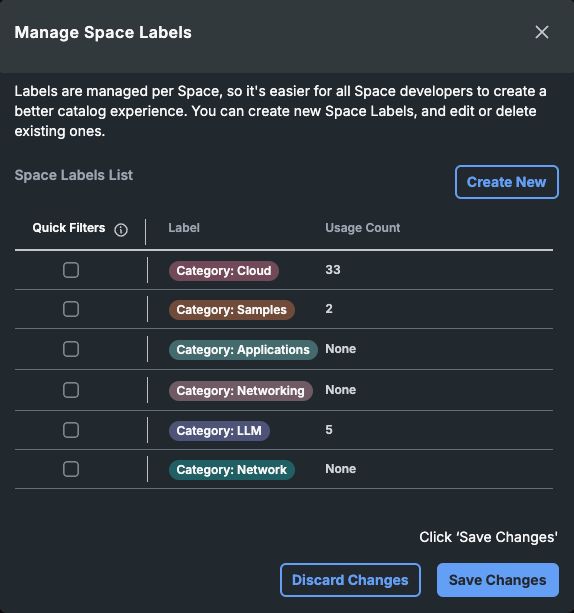Enable quick filter for Category: Samples

[x=71, y=309]
